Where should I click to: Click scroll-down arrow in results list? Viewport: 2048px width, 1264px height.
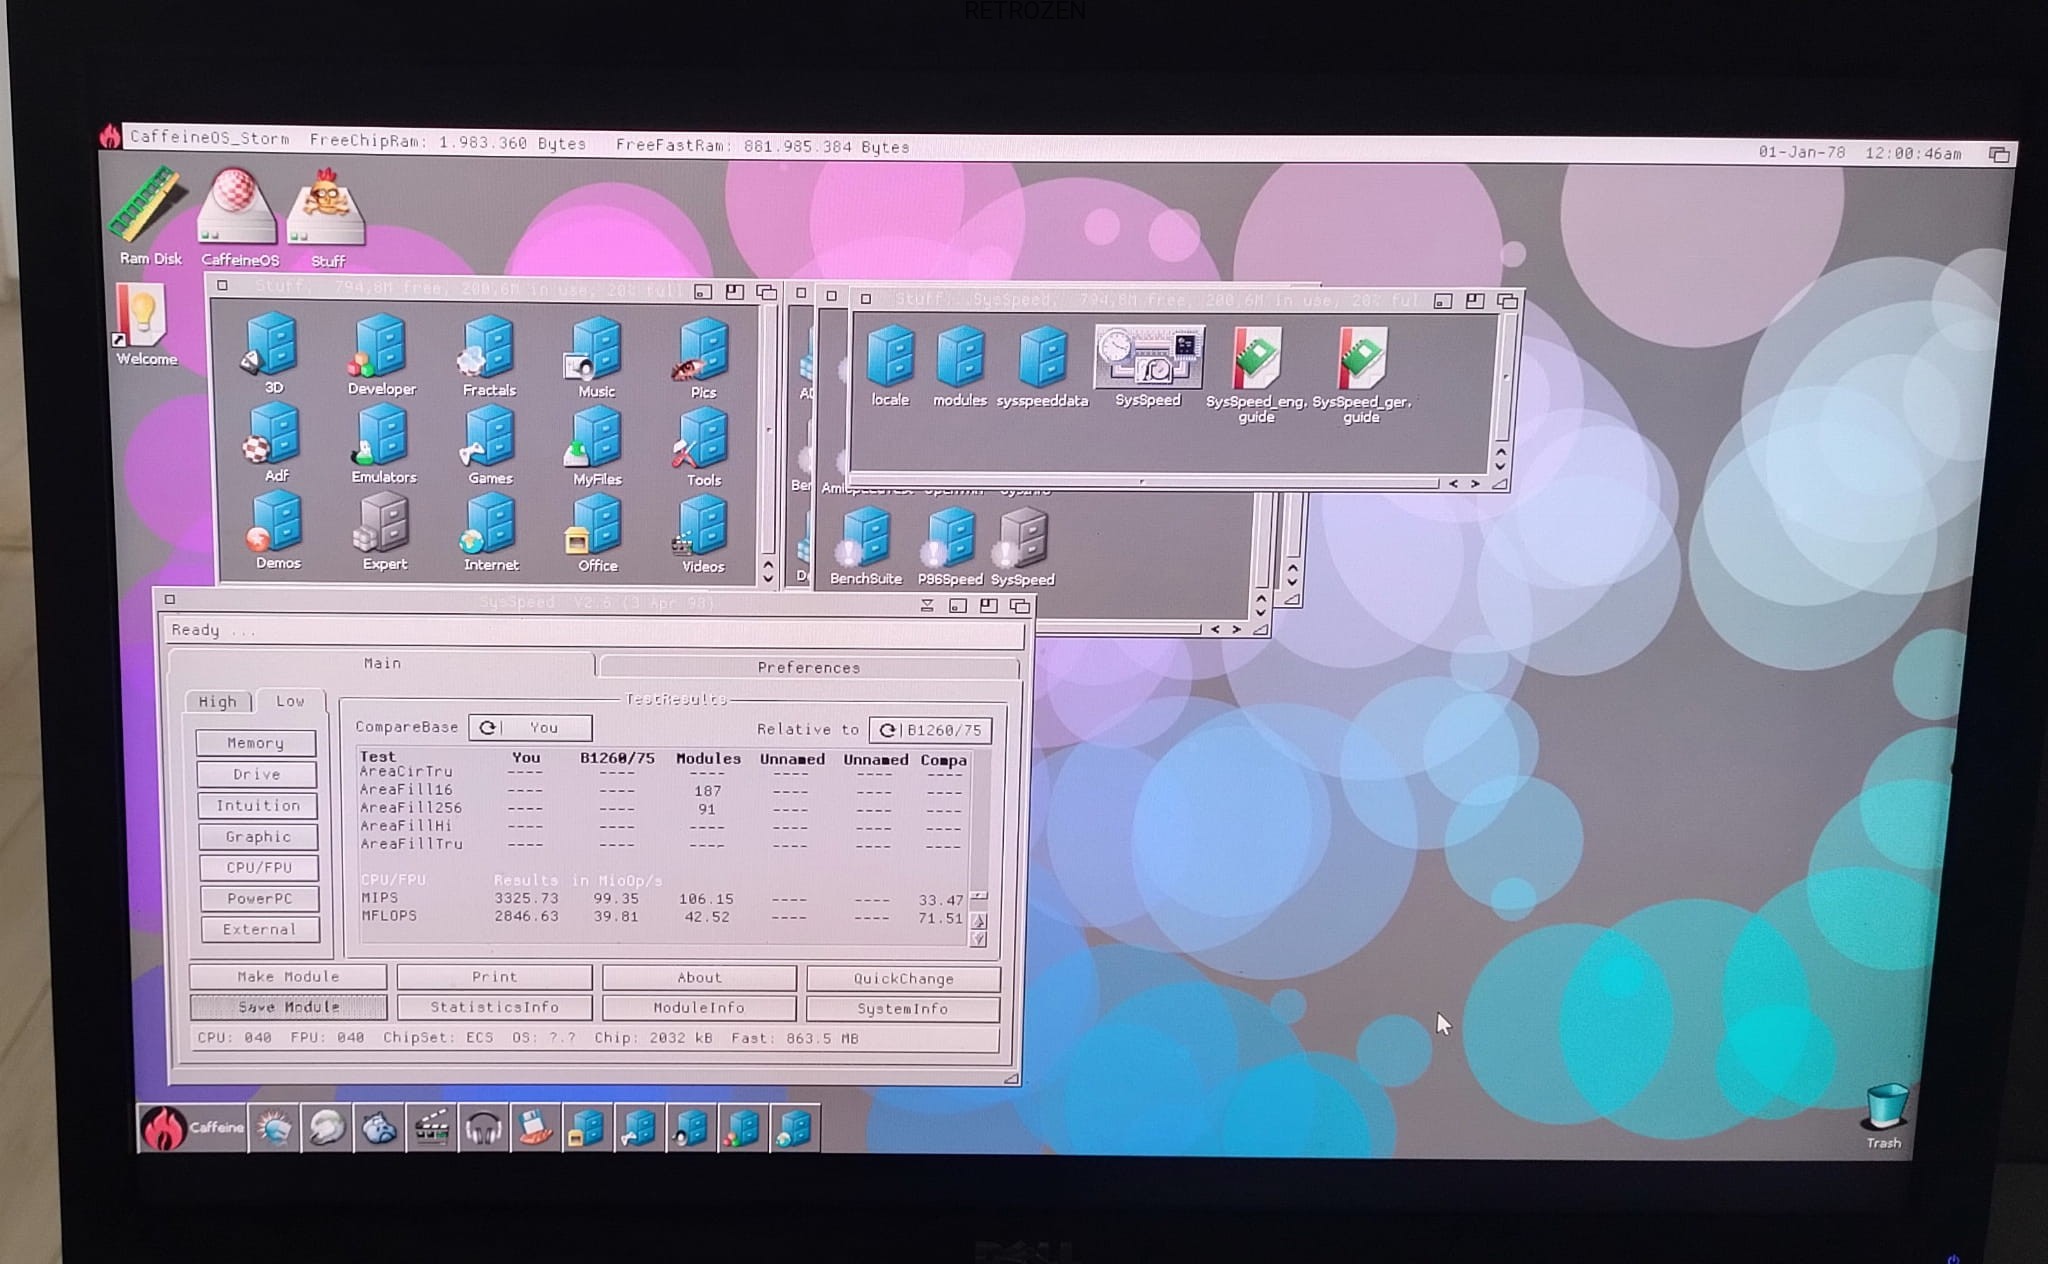tap(979, 939)
